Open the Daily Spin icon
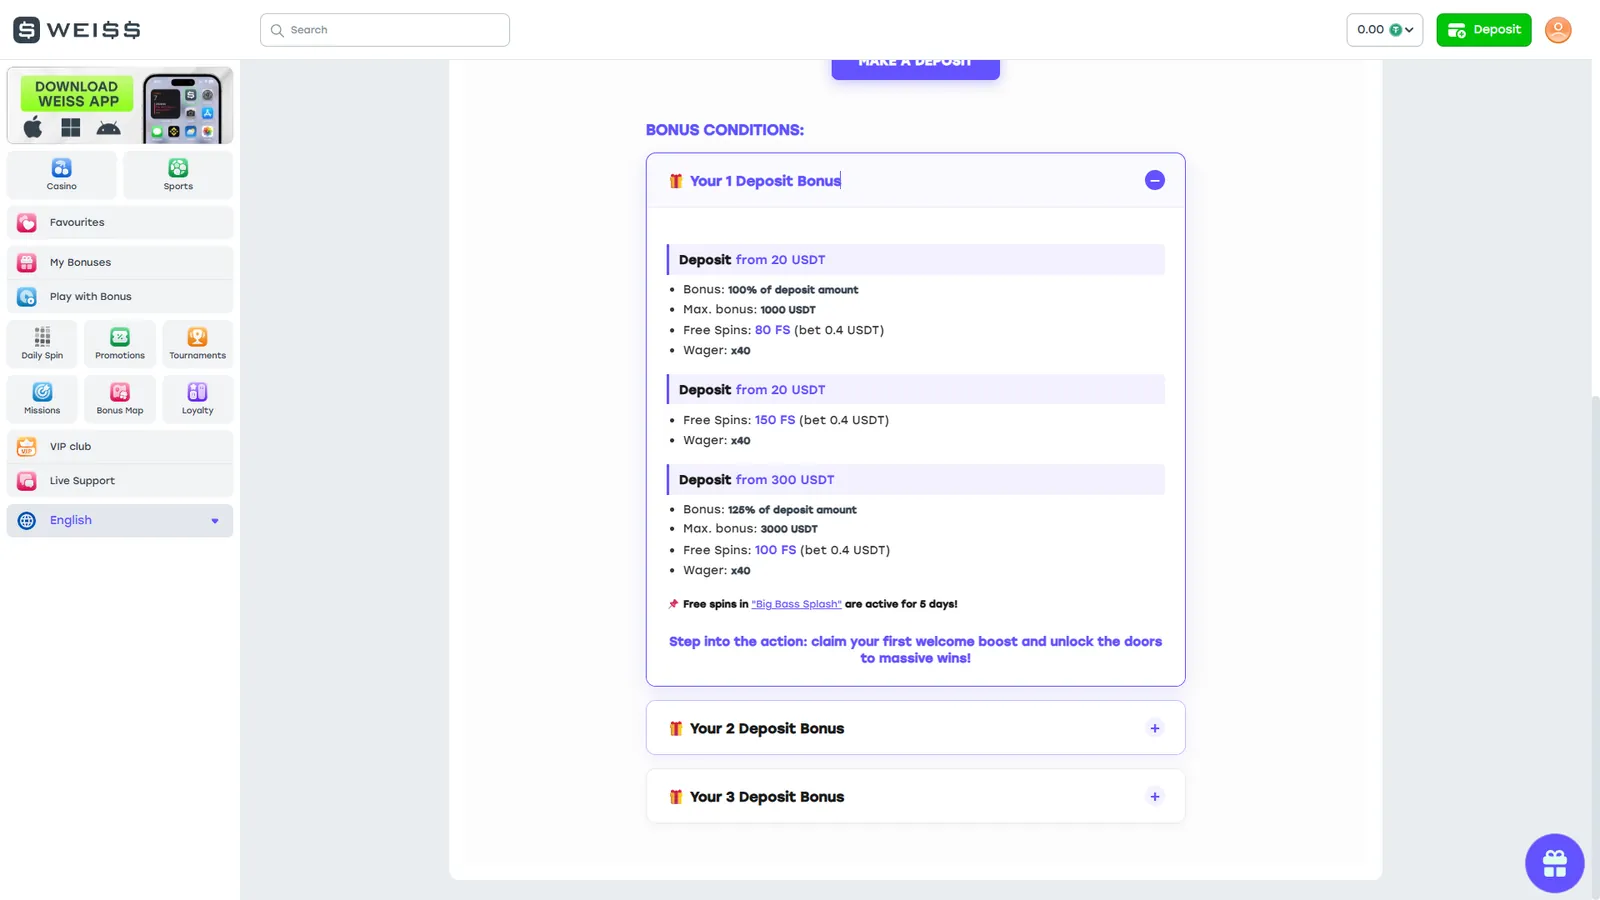 tap(42, 337)
